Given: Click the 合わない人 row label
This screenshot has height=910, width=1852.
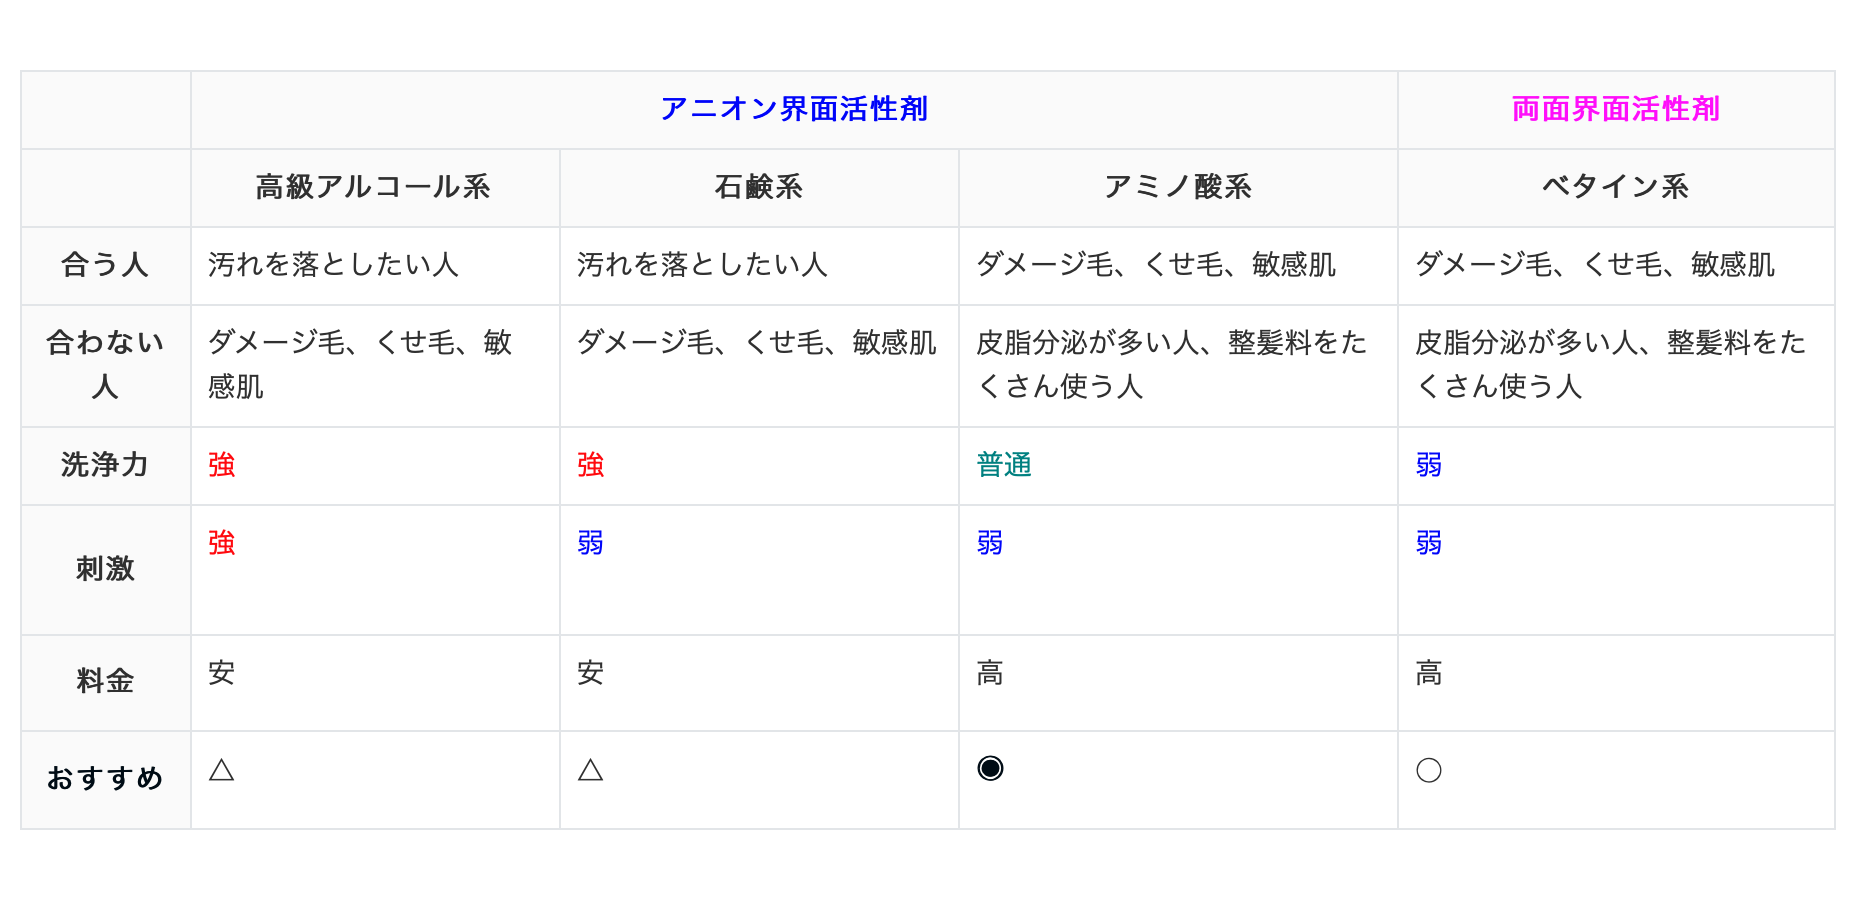Looking at the screenshot, I should coord(105,364).
